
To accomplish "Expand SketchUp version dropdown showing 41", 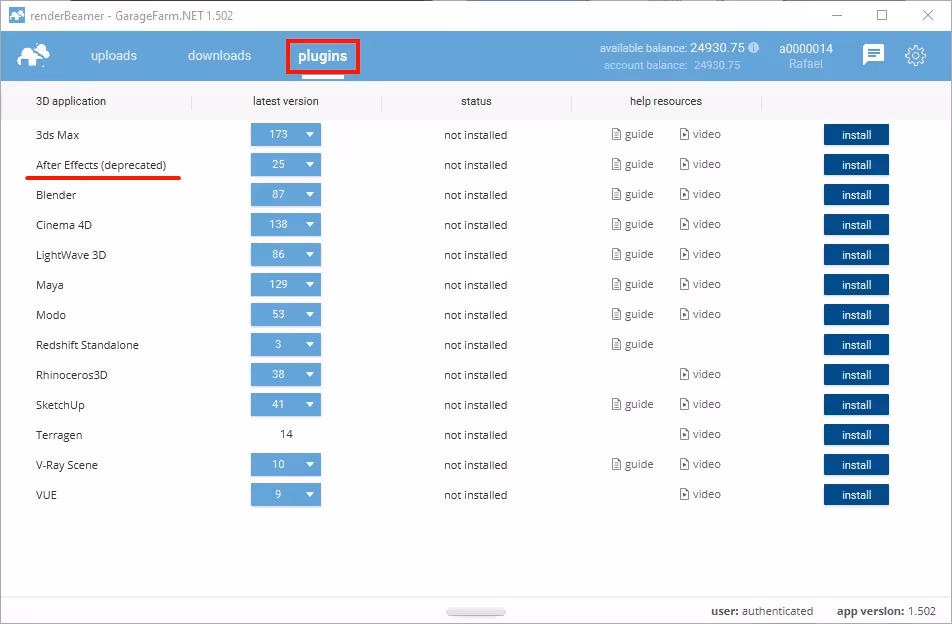I will coord(286,404).
